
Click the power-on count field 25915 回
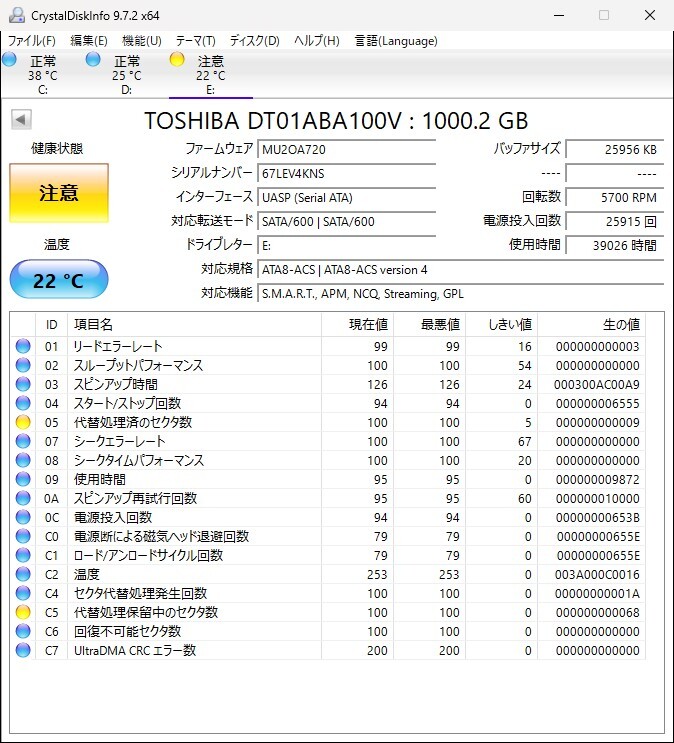(x=615, y=221)
